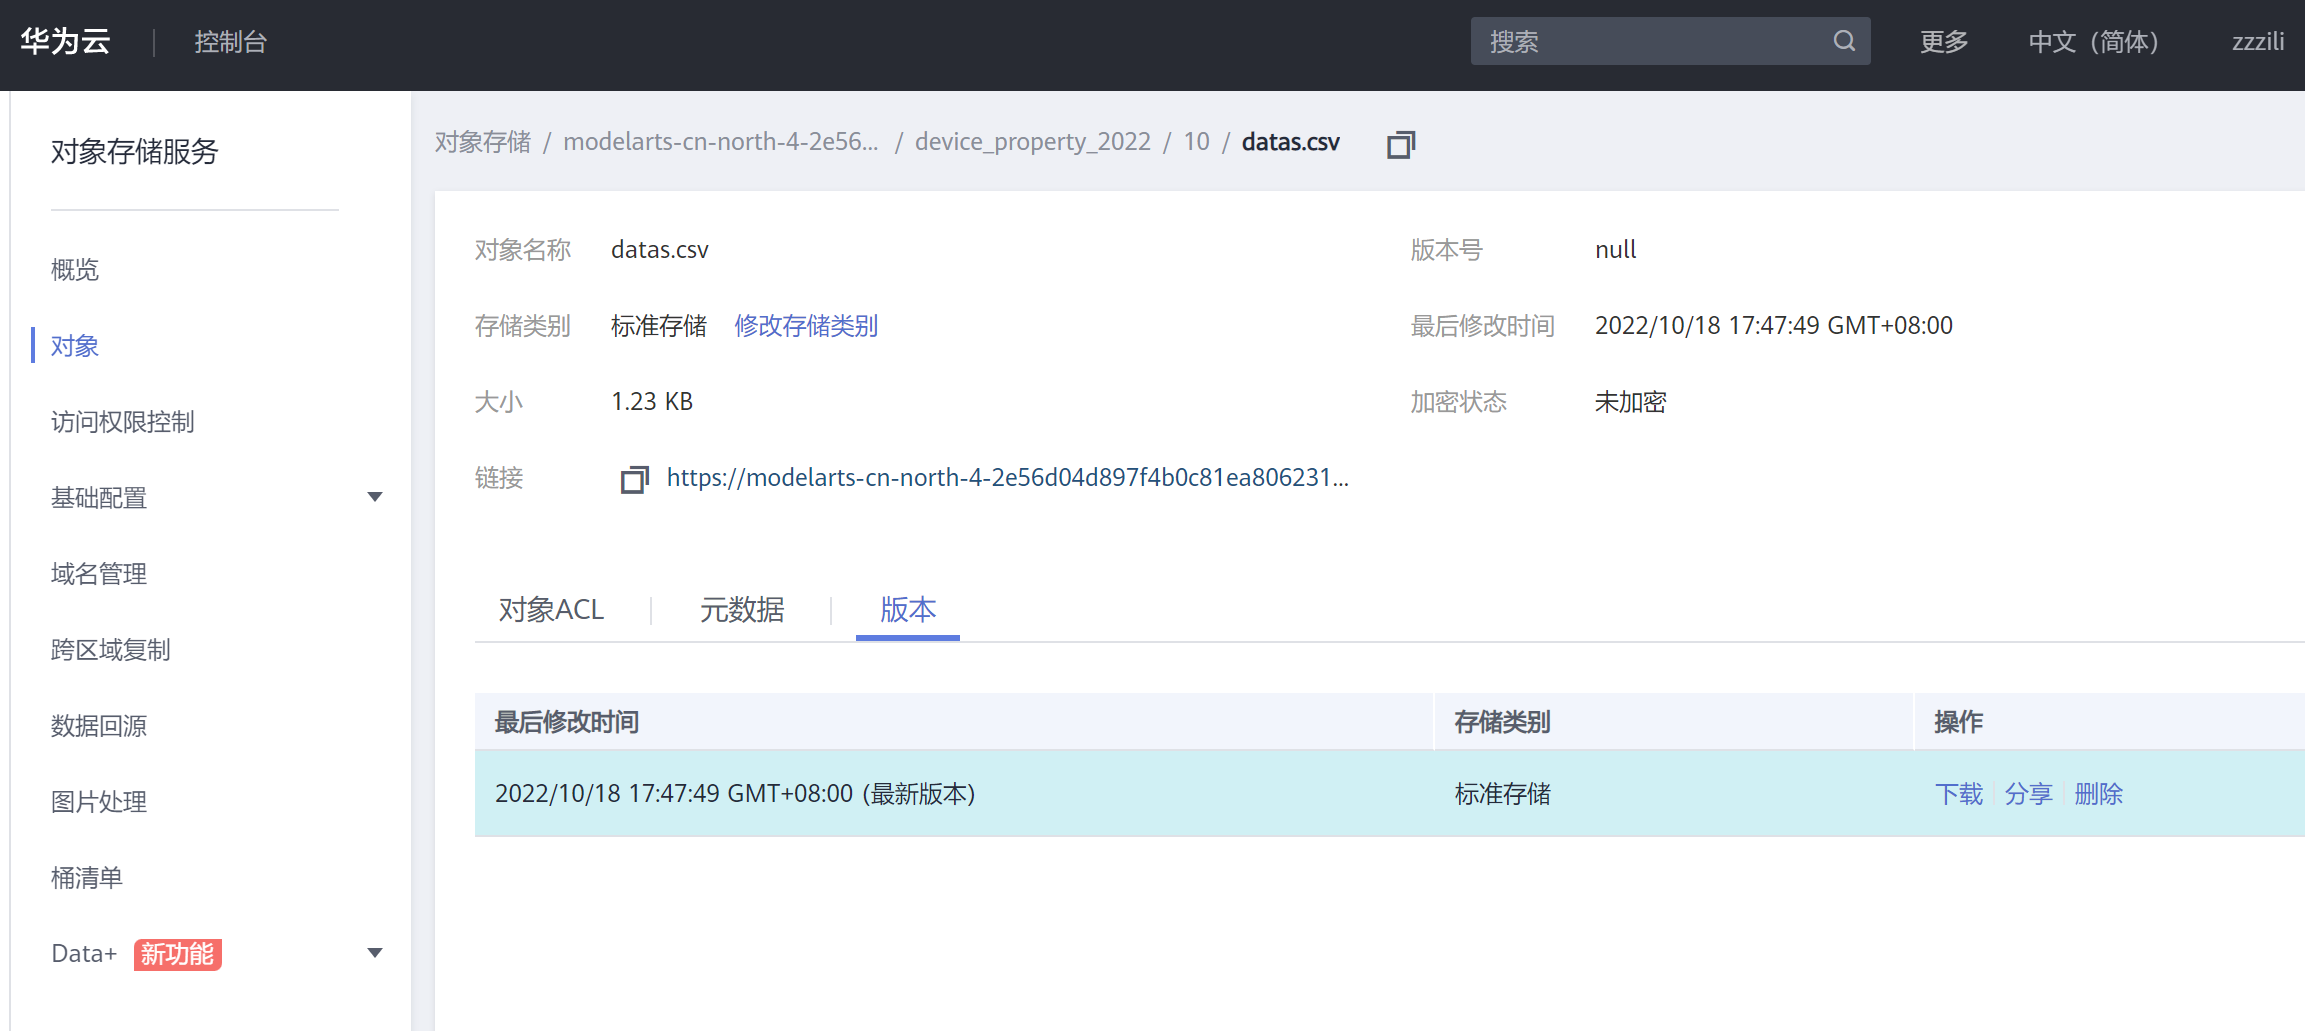This screenshot has height=1031, width=2305.
Task: Click 删除 for the latest version
Action: pos(2099,794)
